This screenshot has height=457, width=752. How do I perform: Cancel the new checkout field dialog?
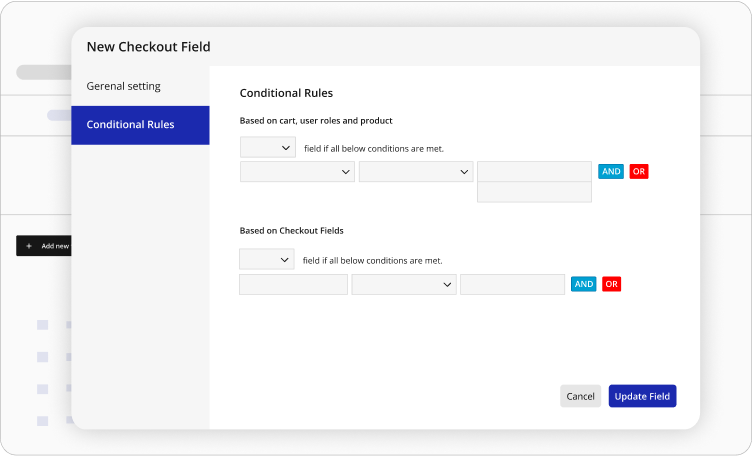click(x=580, y=396)
